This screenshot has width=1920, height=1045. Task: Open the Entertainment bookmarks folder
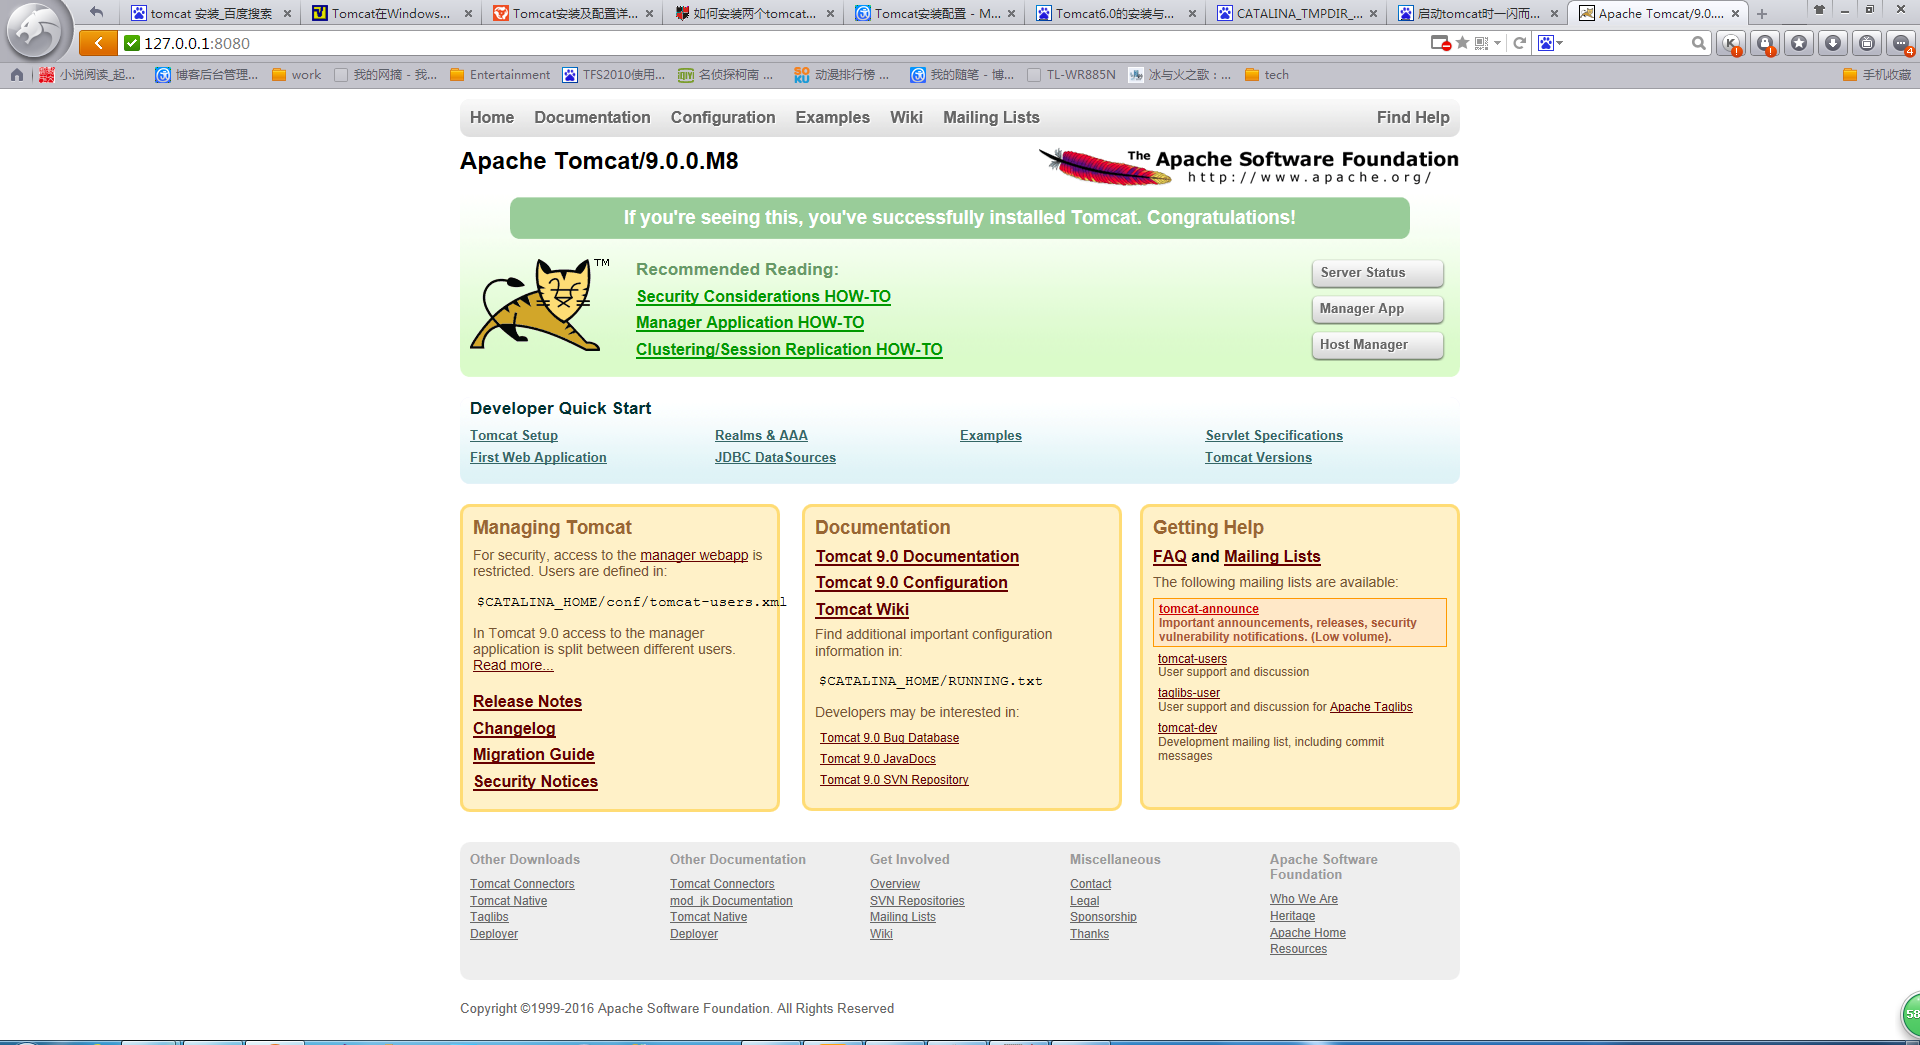(x=500, y=75)
